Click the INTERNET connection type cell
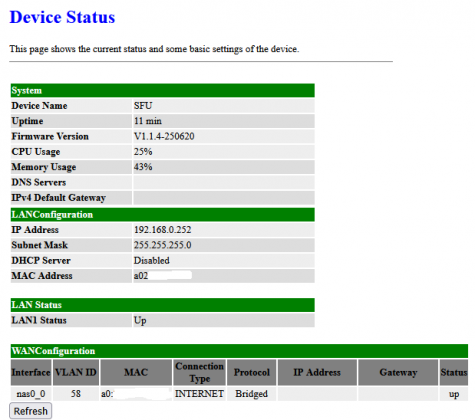475x420 pixels. pyautogui.click(x=199, y=394)
